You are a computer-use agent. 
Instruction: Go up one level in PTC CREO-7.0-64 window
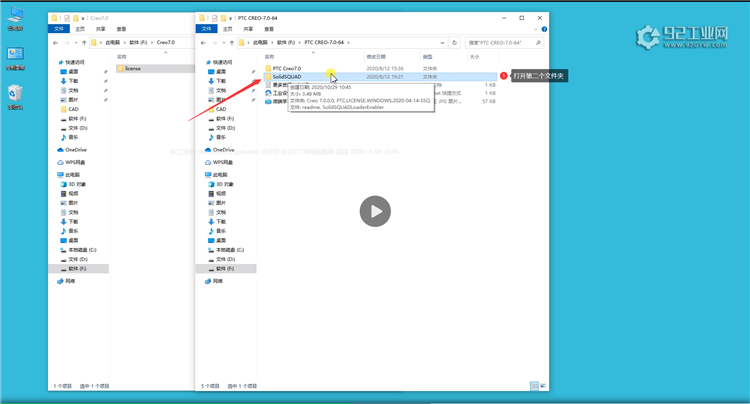pos(232,43)
